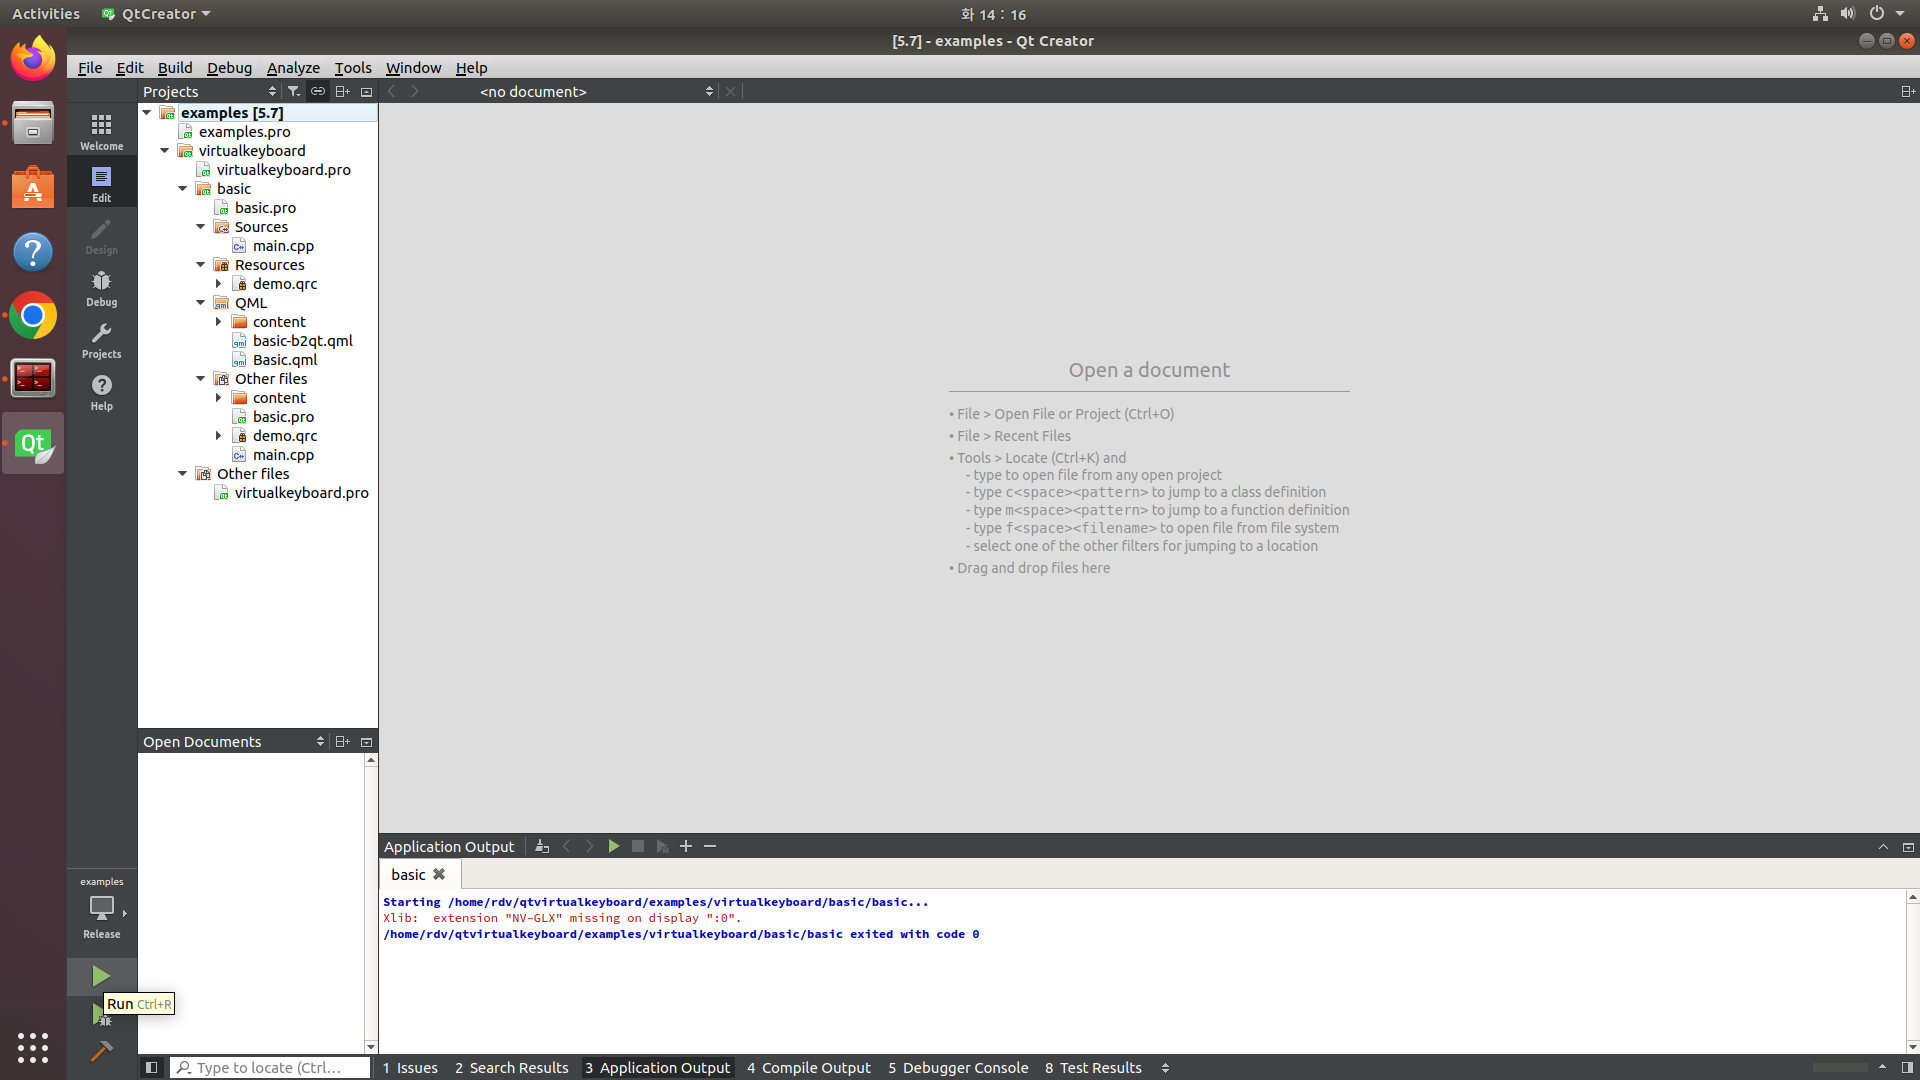Zoom out the Application Output text
The width and height of the screenshot is (1920, 1080).
tap(710, 846)
